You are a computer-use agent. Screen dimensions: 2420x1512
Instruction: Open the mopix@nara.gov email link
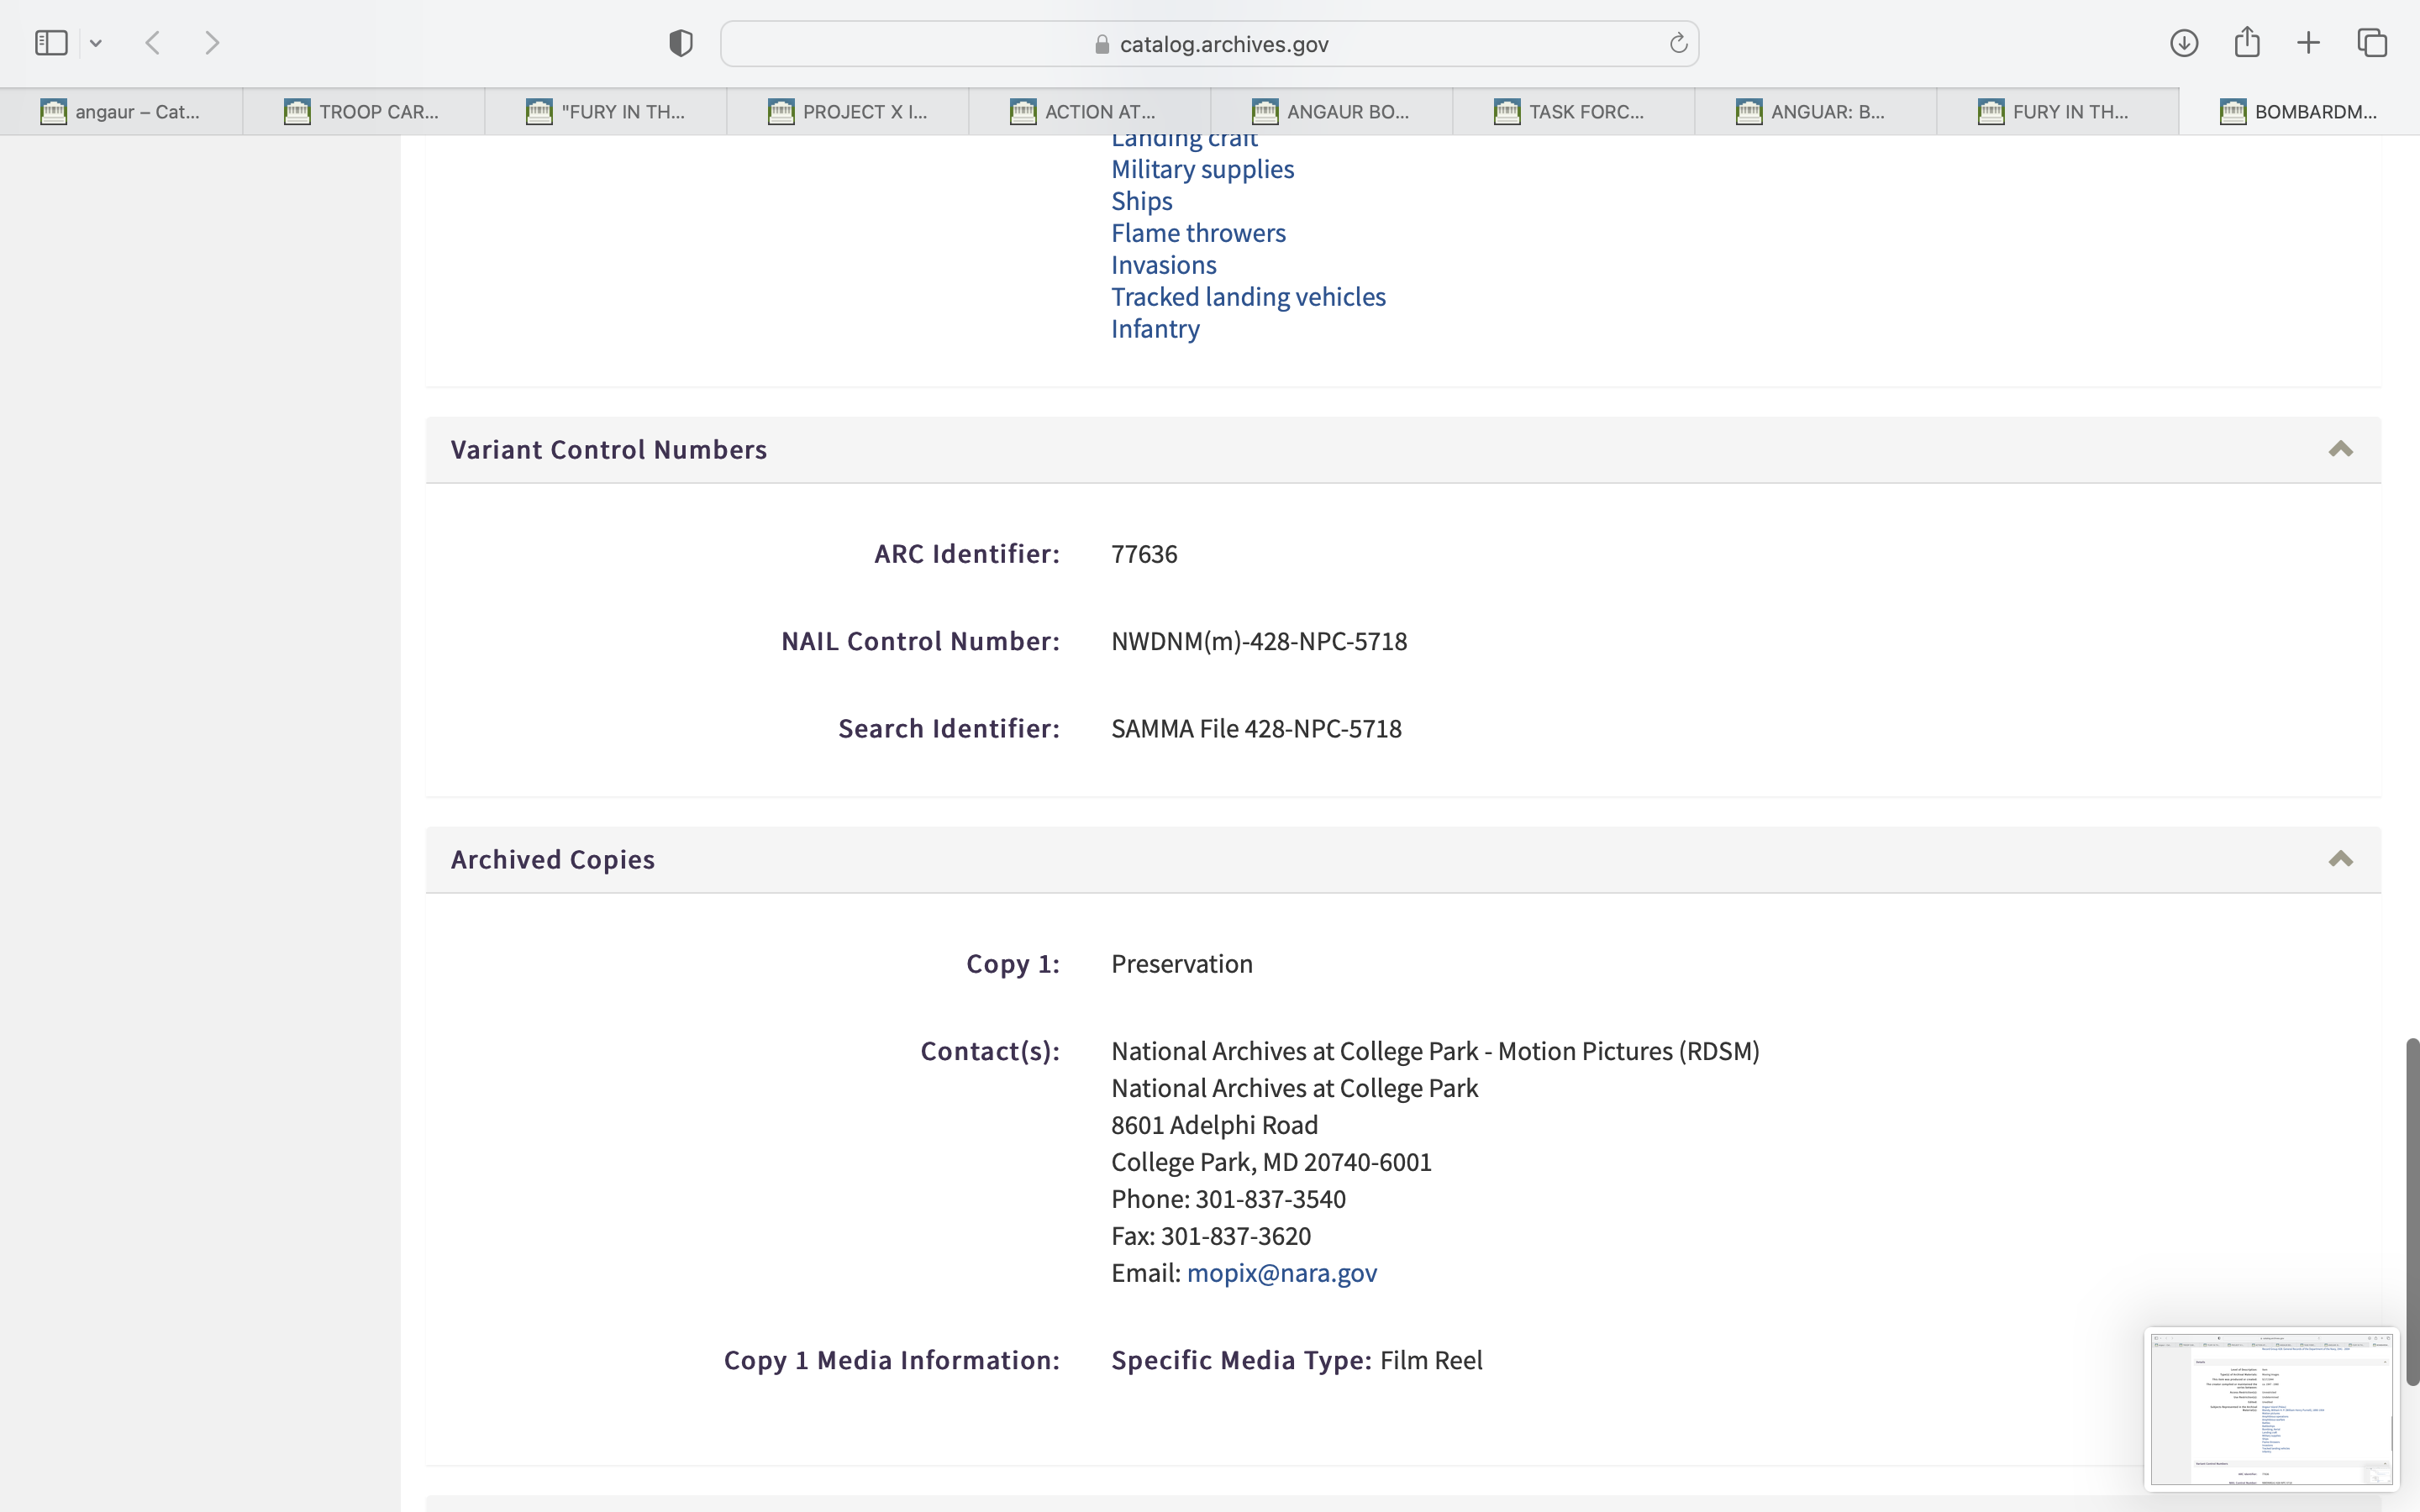(x=1281, y=1273)
